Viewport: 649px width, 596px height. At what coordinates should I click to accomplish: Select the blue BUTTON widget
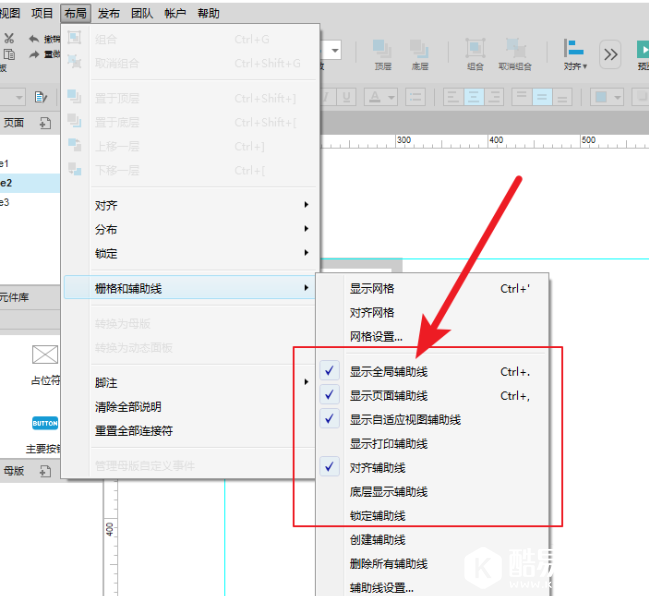tap(45, 423)
